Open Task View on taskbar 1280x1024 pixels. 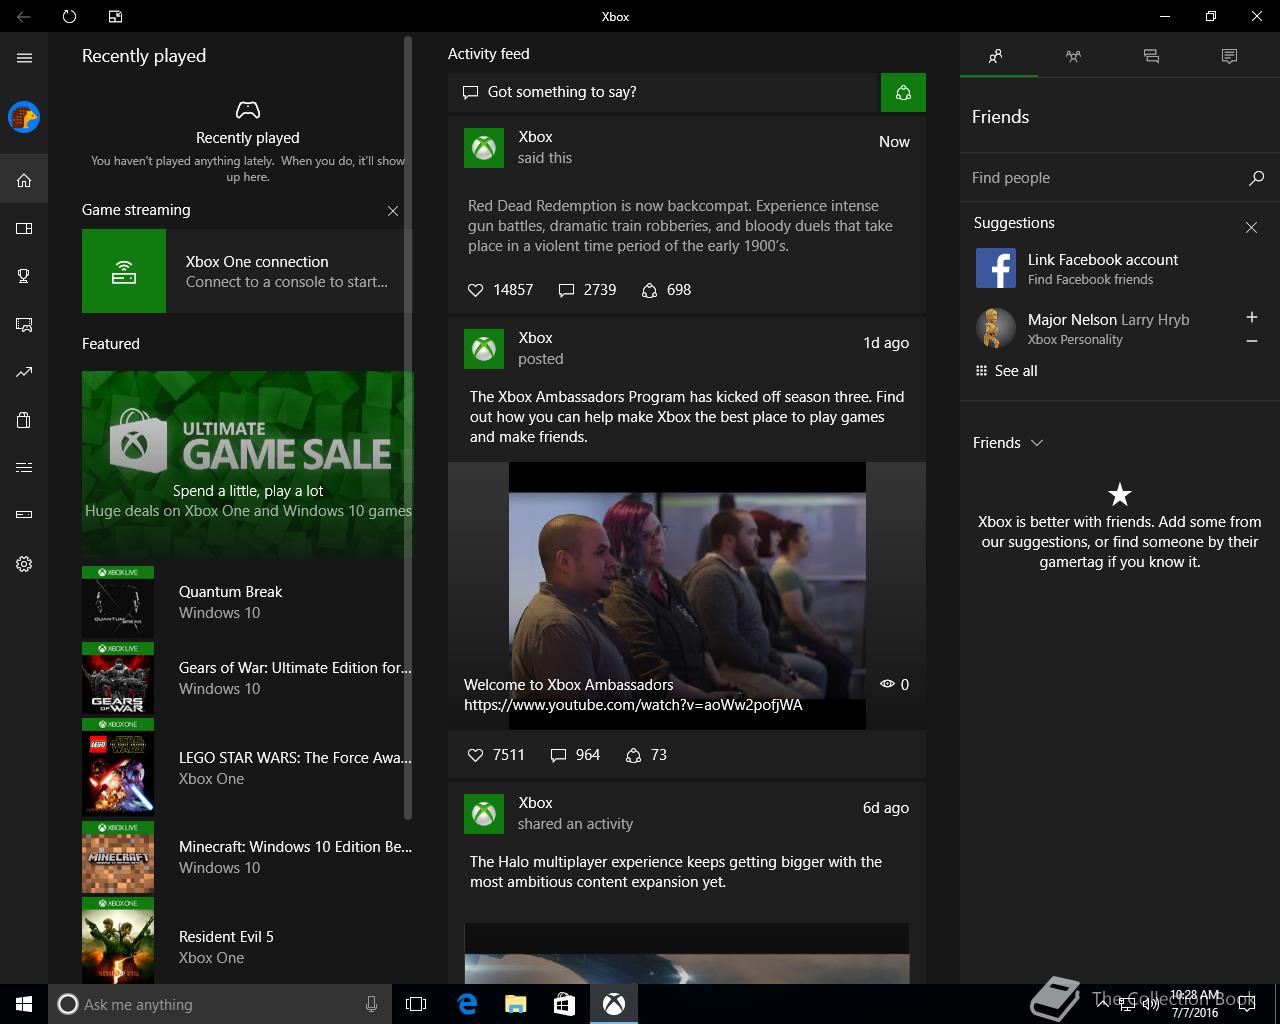click(416, 1004)
